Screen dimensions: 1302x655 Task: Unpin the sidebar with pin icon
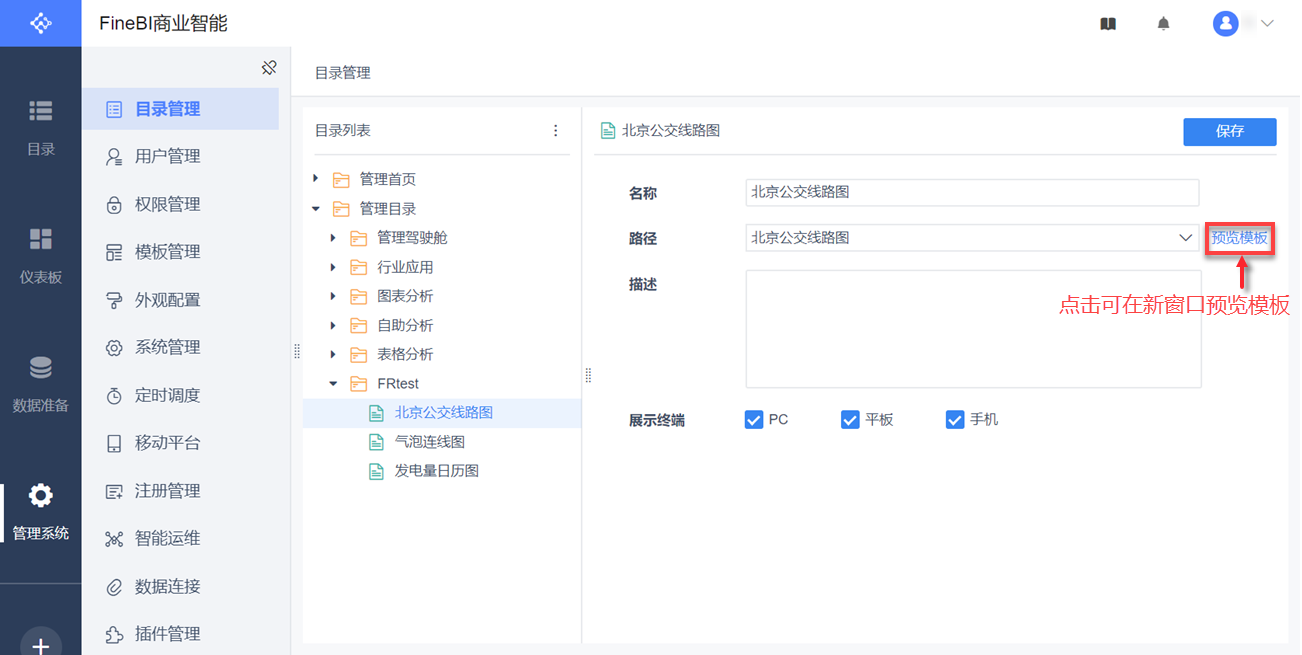[x=269, y=68]
